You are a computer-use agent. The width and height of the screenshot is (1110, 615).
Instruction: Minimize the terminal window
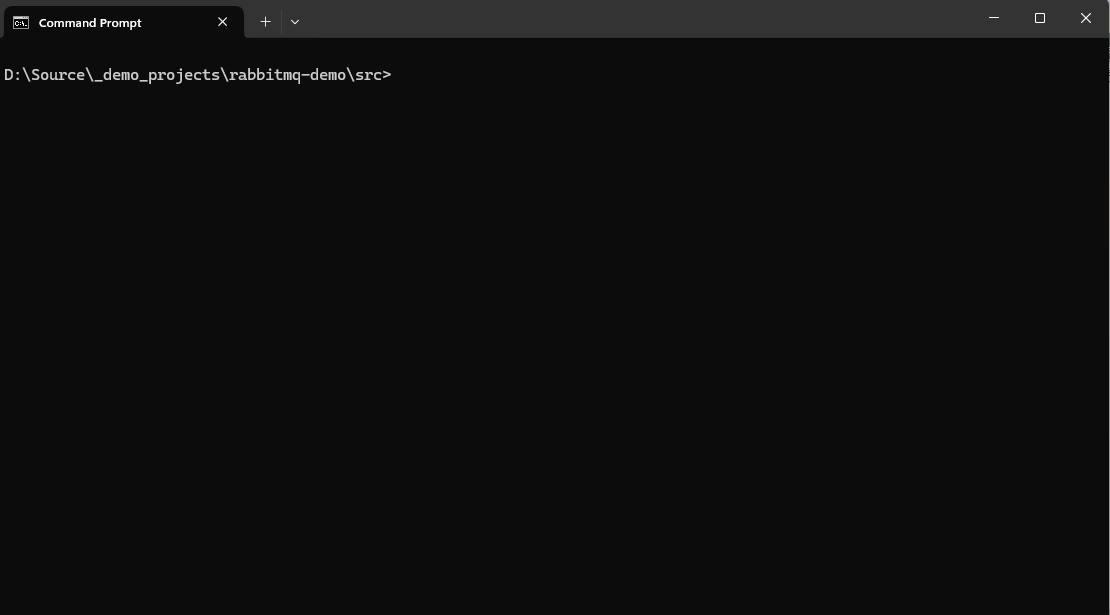point(994,18)
